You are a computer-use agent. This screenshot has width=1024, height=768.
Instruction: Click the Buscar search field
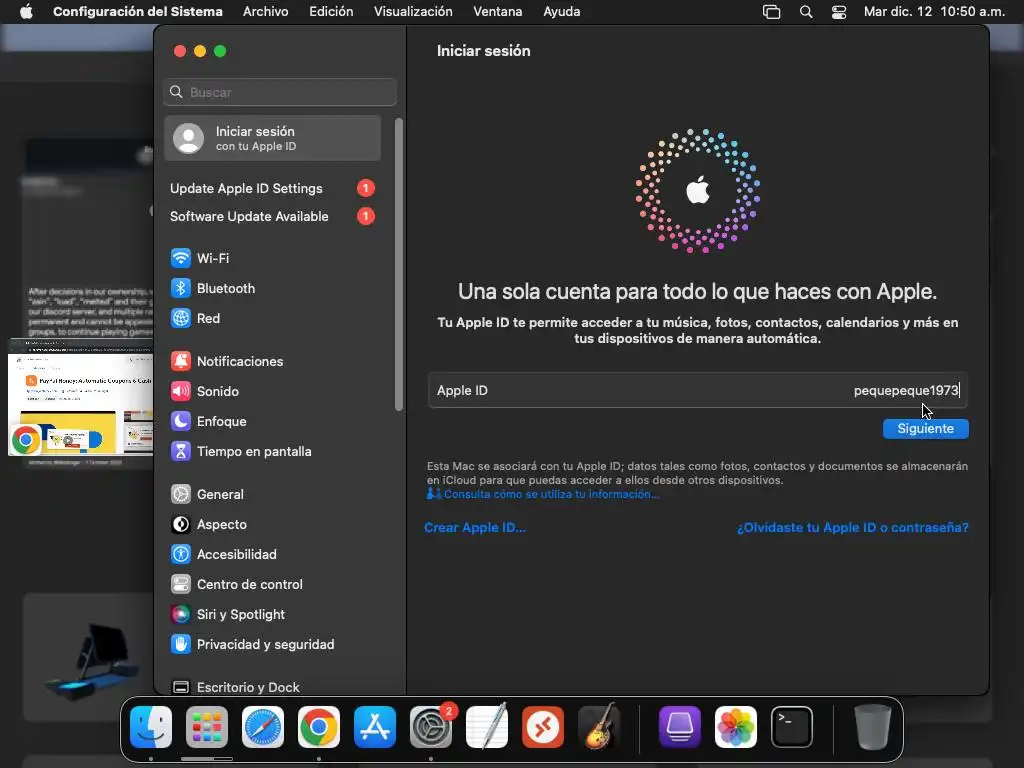[x=280, y=92]
